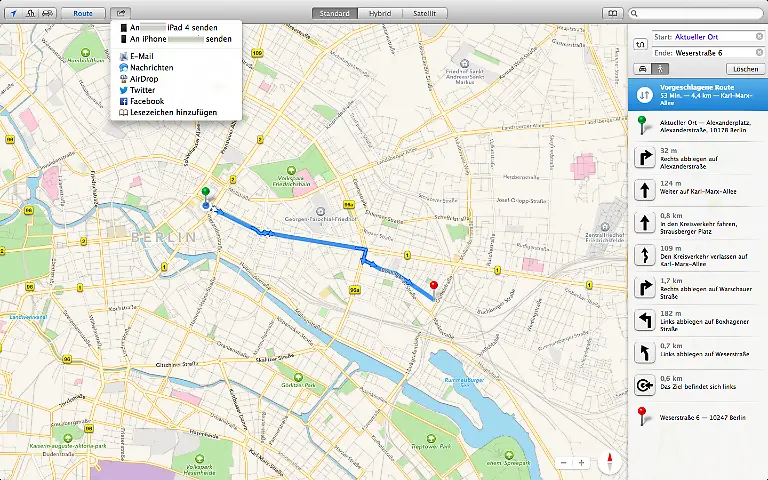Click Treptower Park marker on map
The height and width of the screenshot is (480, 768).
pos(431,438)
